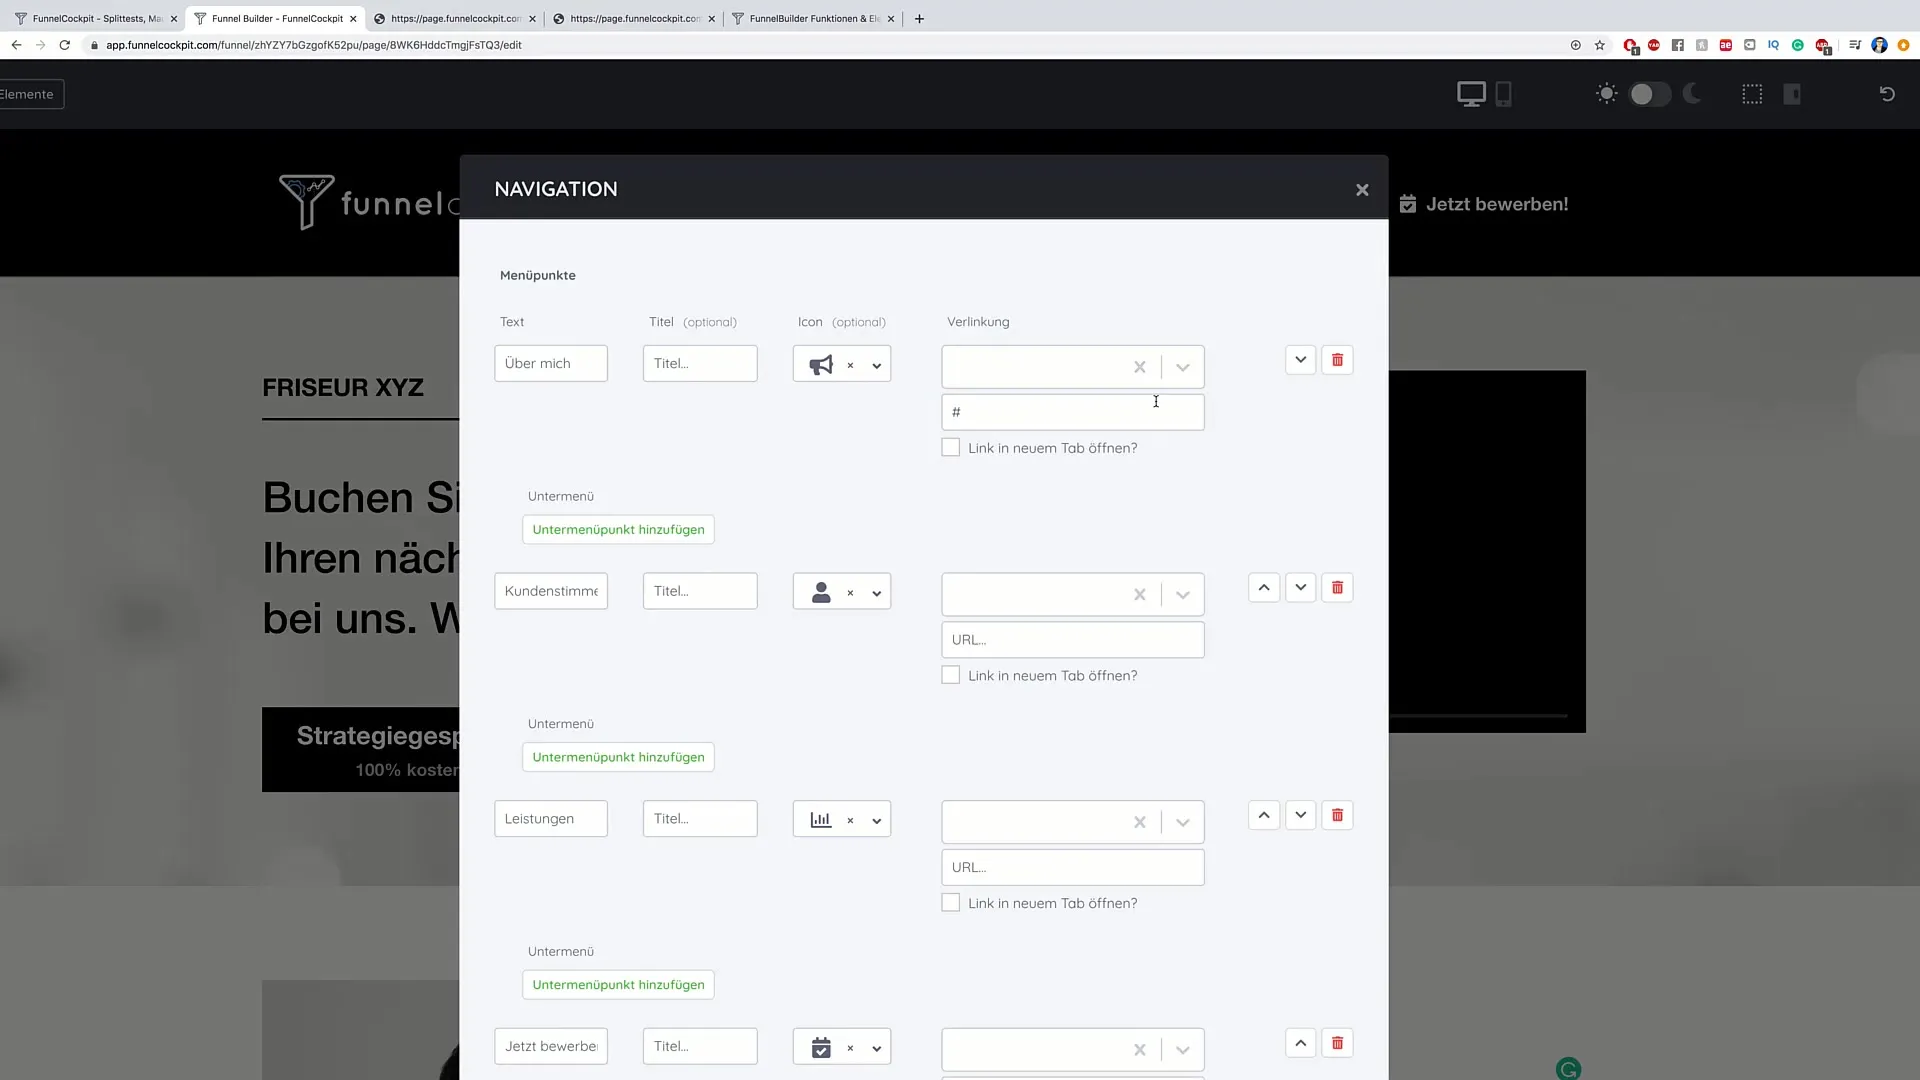Open a new browser tab

pyautogui.click(x=919, y=18)
